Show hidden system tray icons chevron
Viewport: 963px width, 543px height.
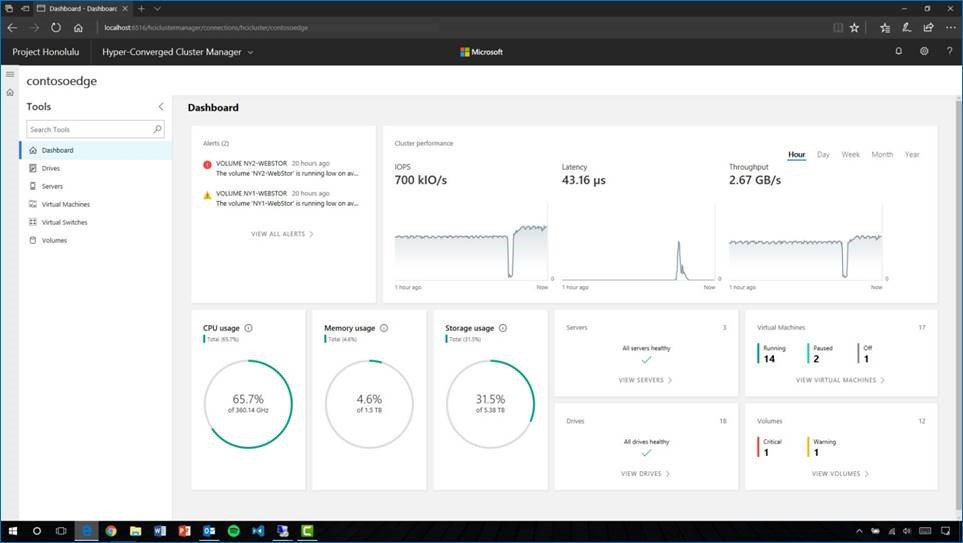[x=859, y=531]
